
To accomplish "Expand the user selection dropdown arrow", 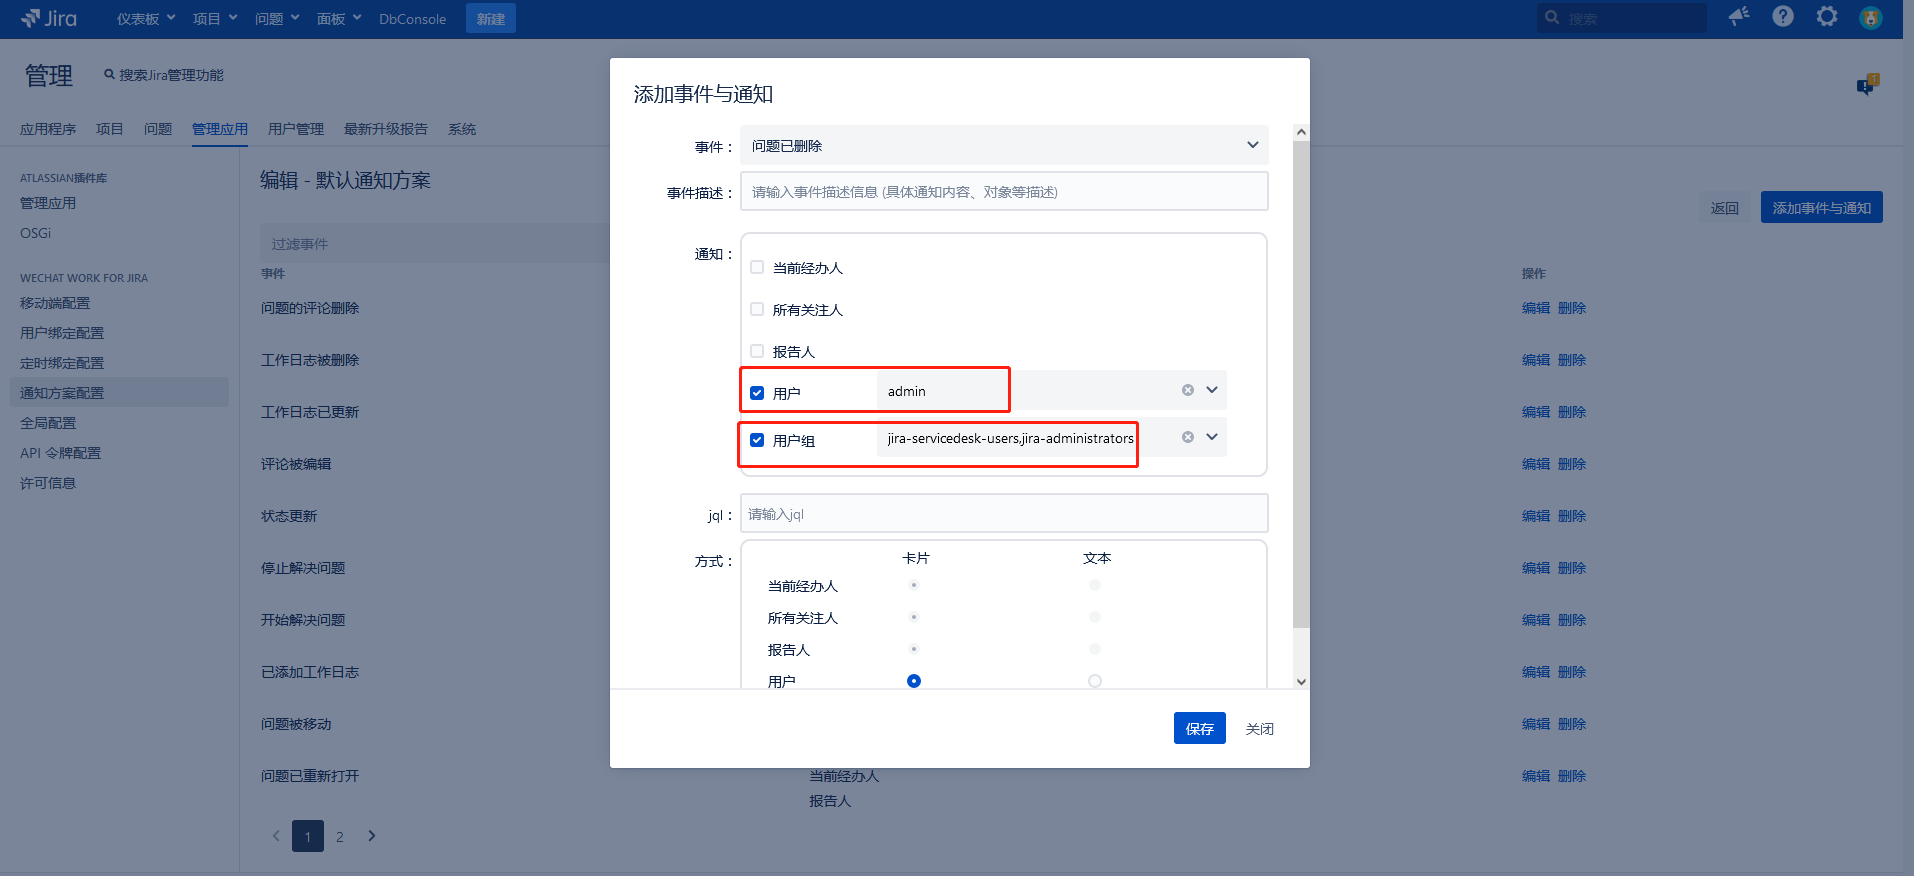I will click(1212, 390).
